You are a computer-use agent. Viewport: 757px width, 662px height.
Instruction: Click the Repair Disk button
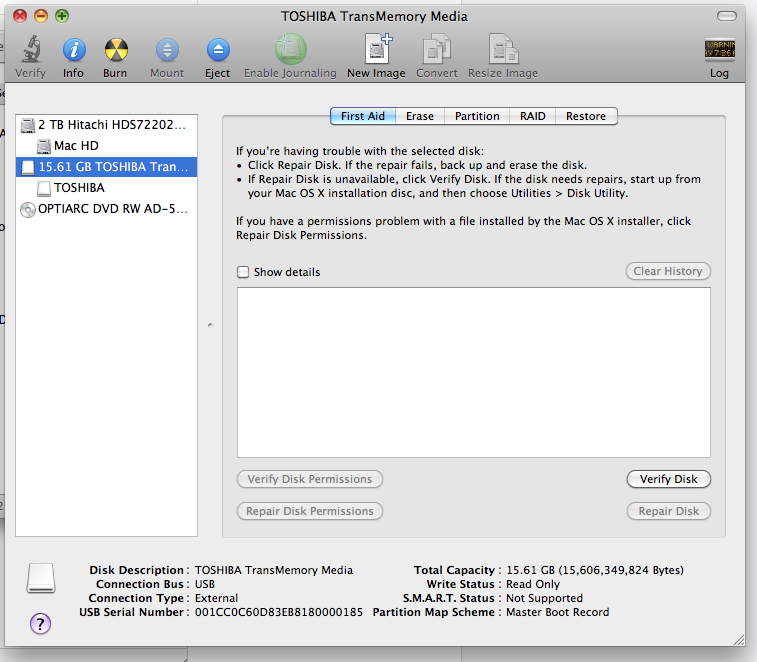pyautogui.click(x=669, y=511)
